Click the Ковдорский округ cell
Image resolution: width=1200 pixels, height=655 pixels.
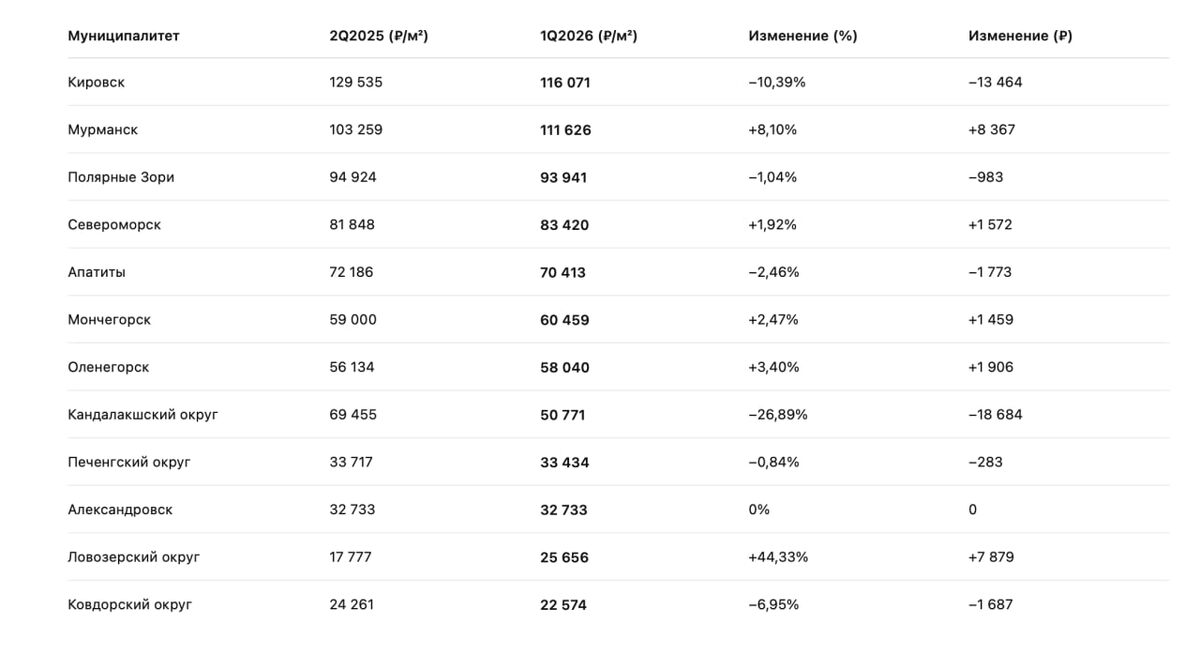coord(130,605)
